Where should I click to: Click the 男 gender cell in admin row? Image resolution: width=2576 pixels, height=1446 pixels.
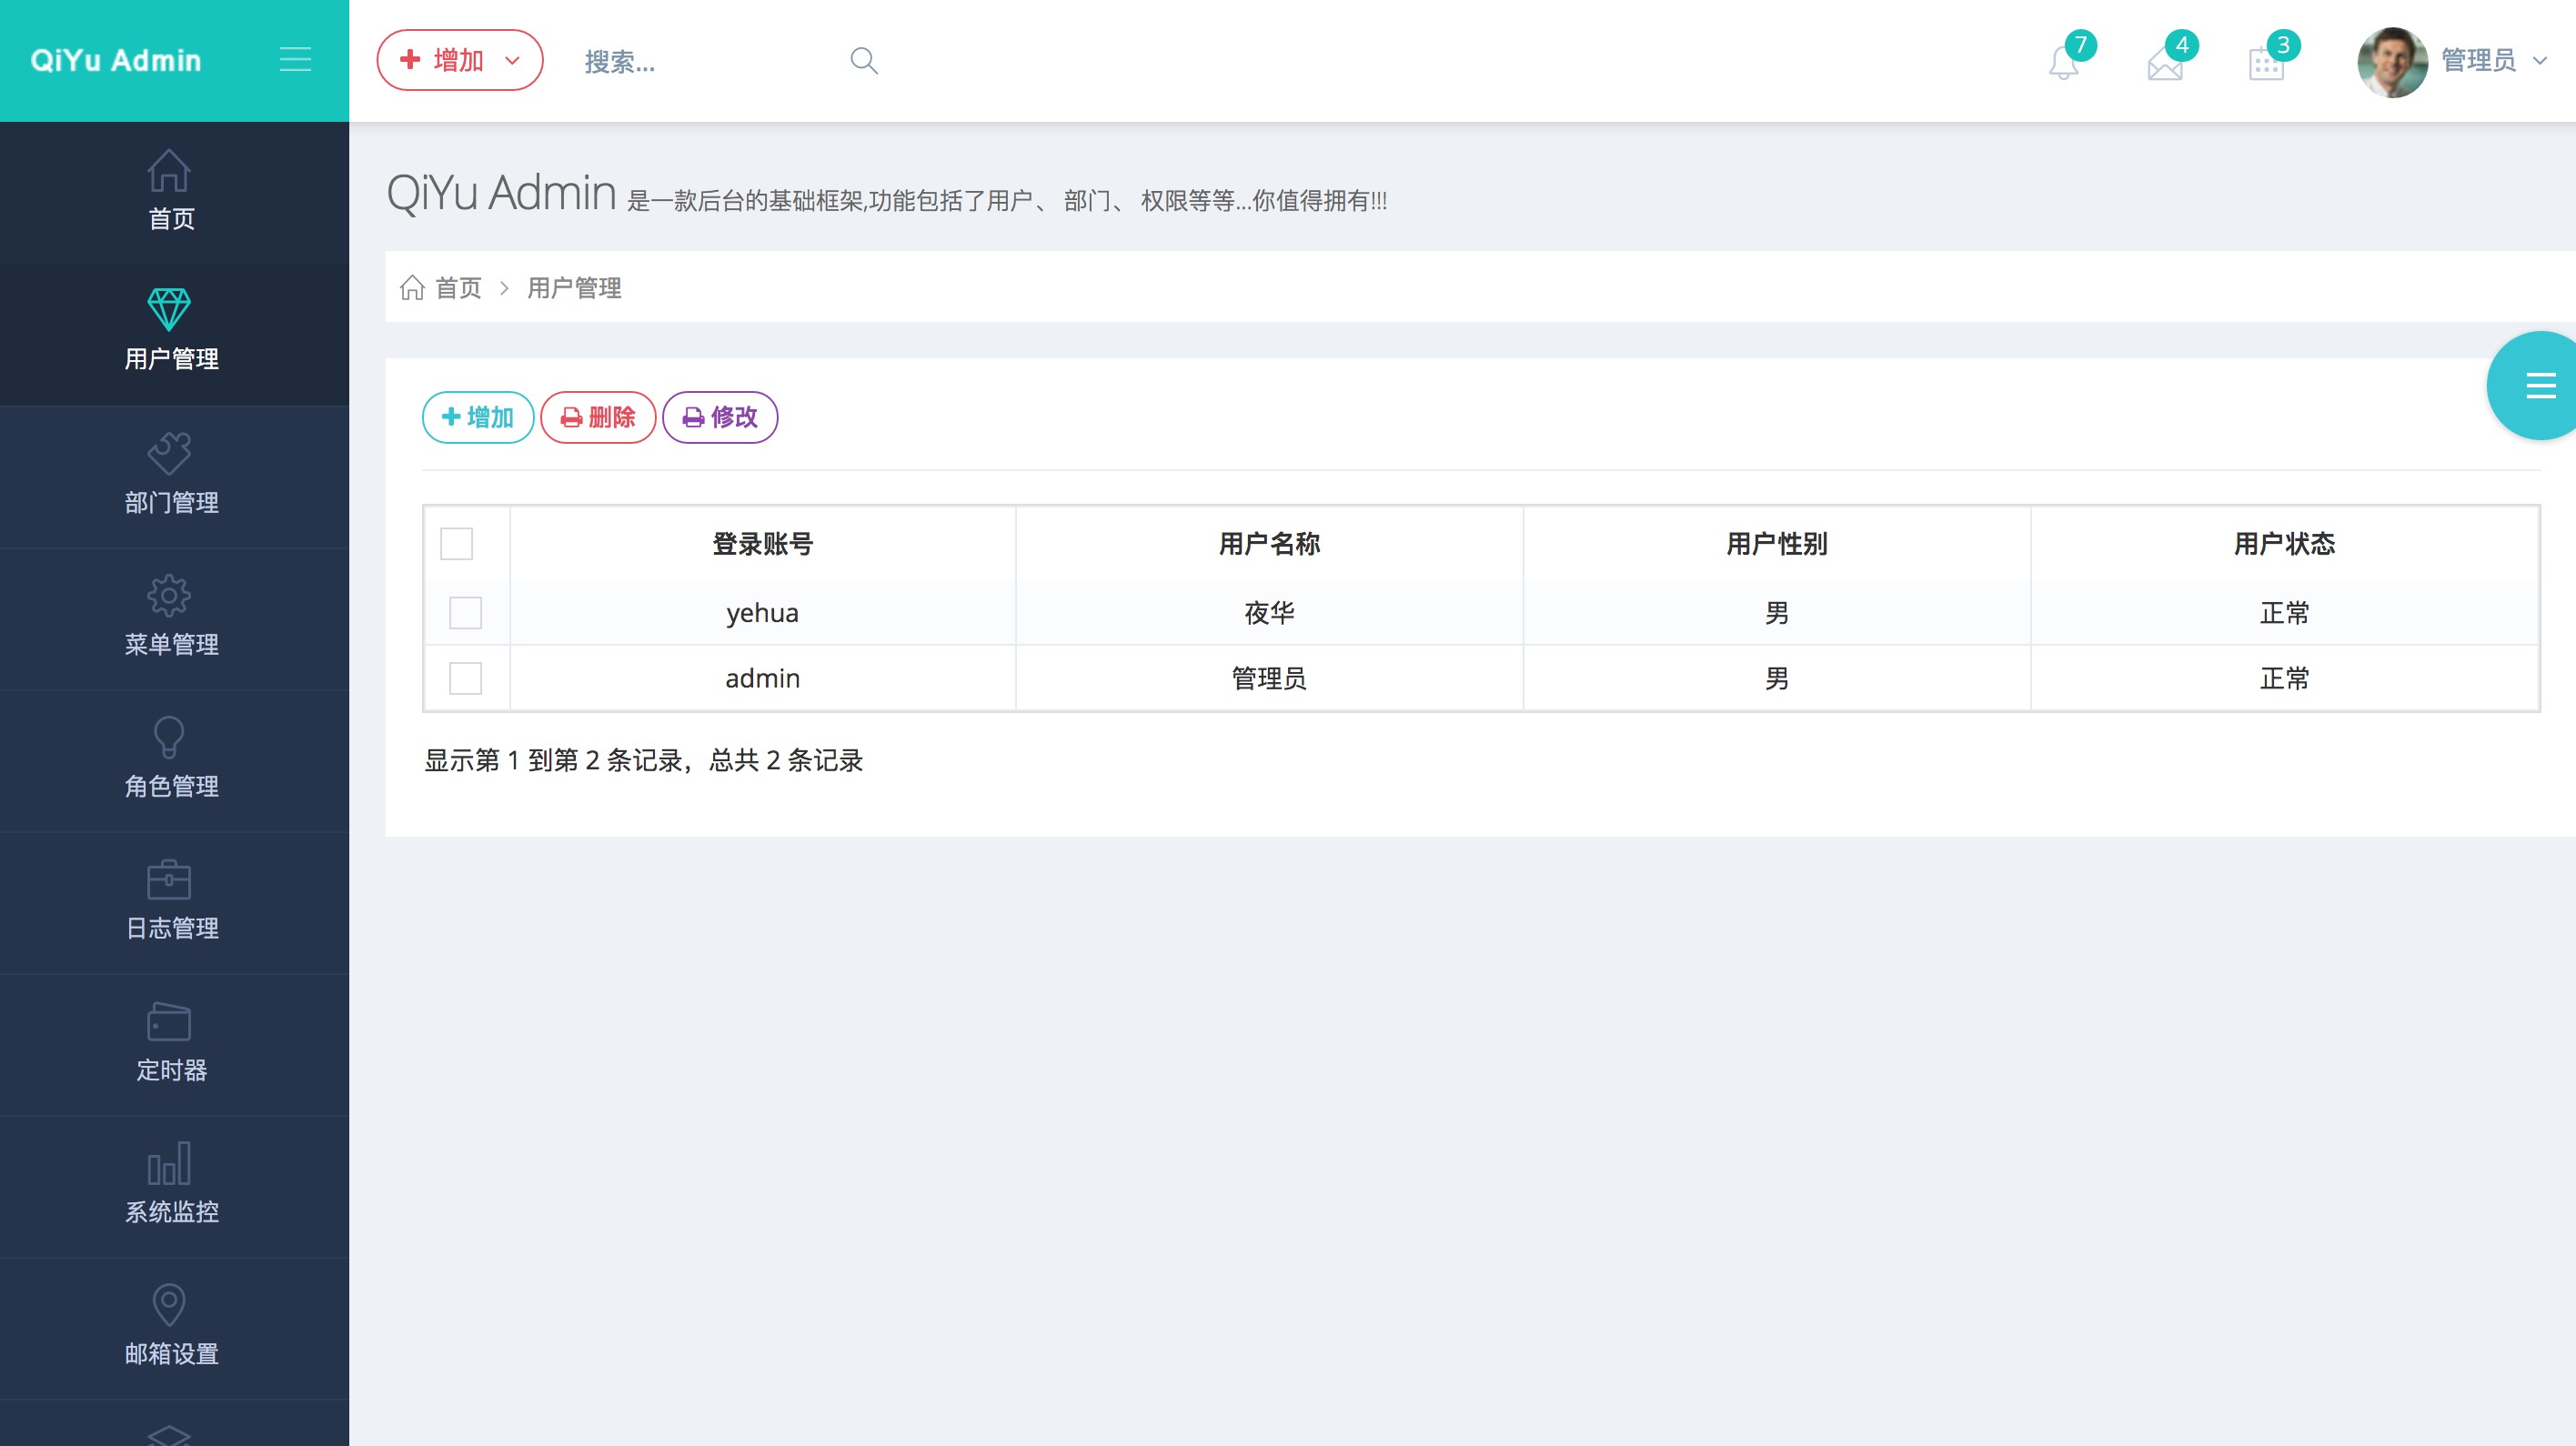[1777, 678]
